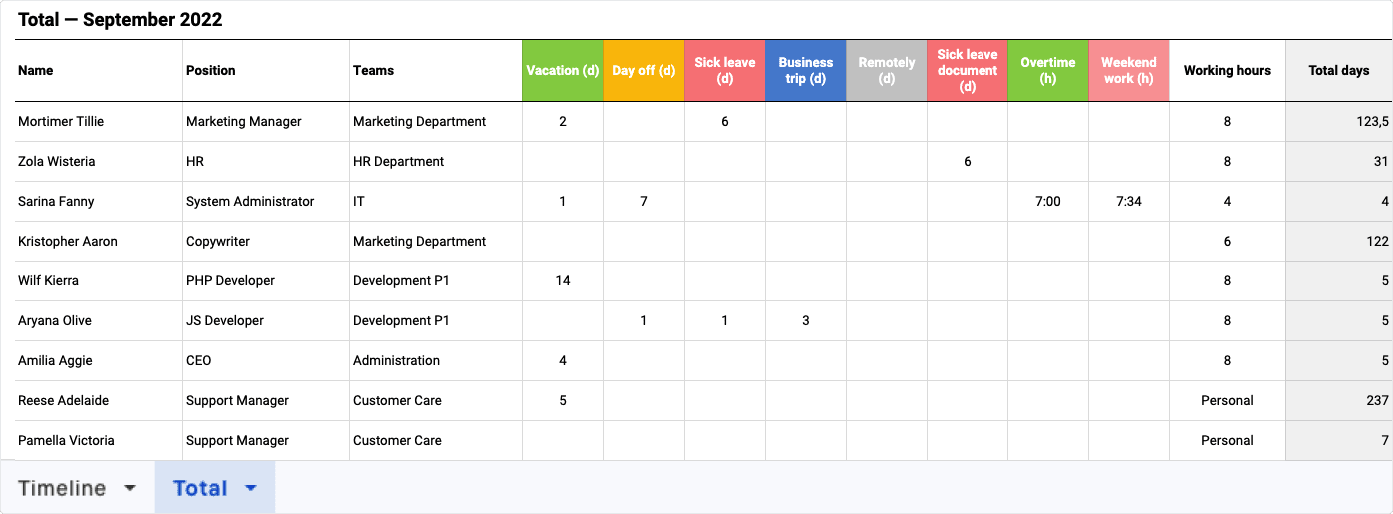The height and width of the screenshot is (514, 1393).
Task: Select the gray Remotely (d) header
Action: click(x=886, y=70)
